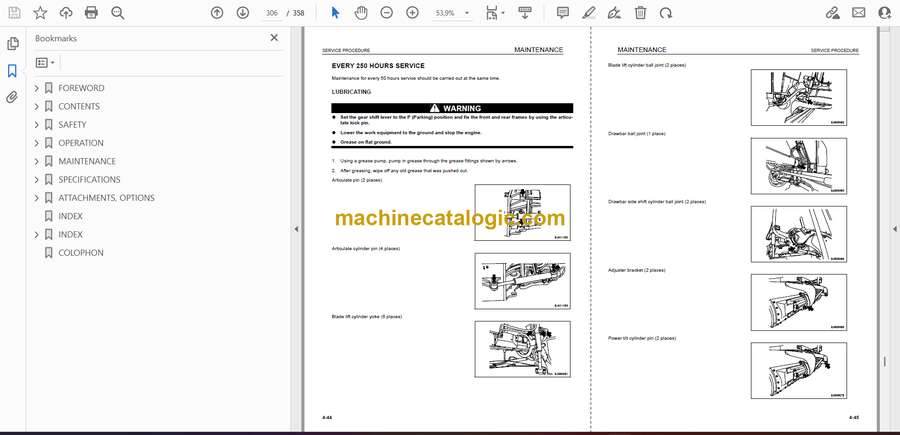The width and height of the screenshot is (900, 435).
Task: Open the SPECIFICATIONS bookmark
Action: [x=89, y=180]
